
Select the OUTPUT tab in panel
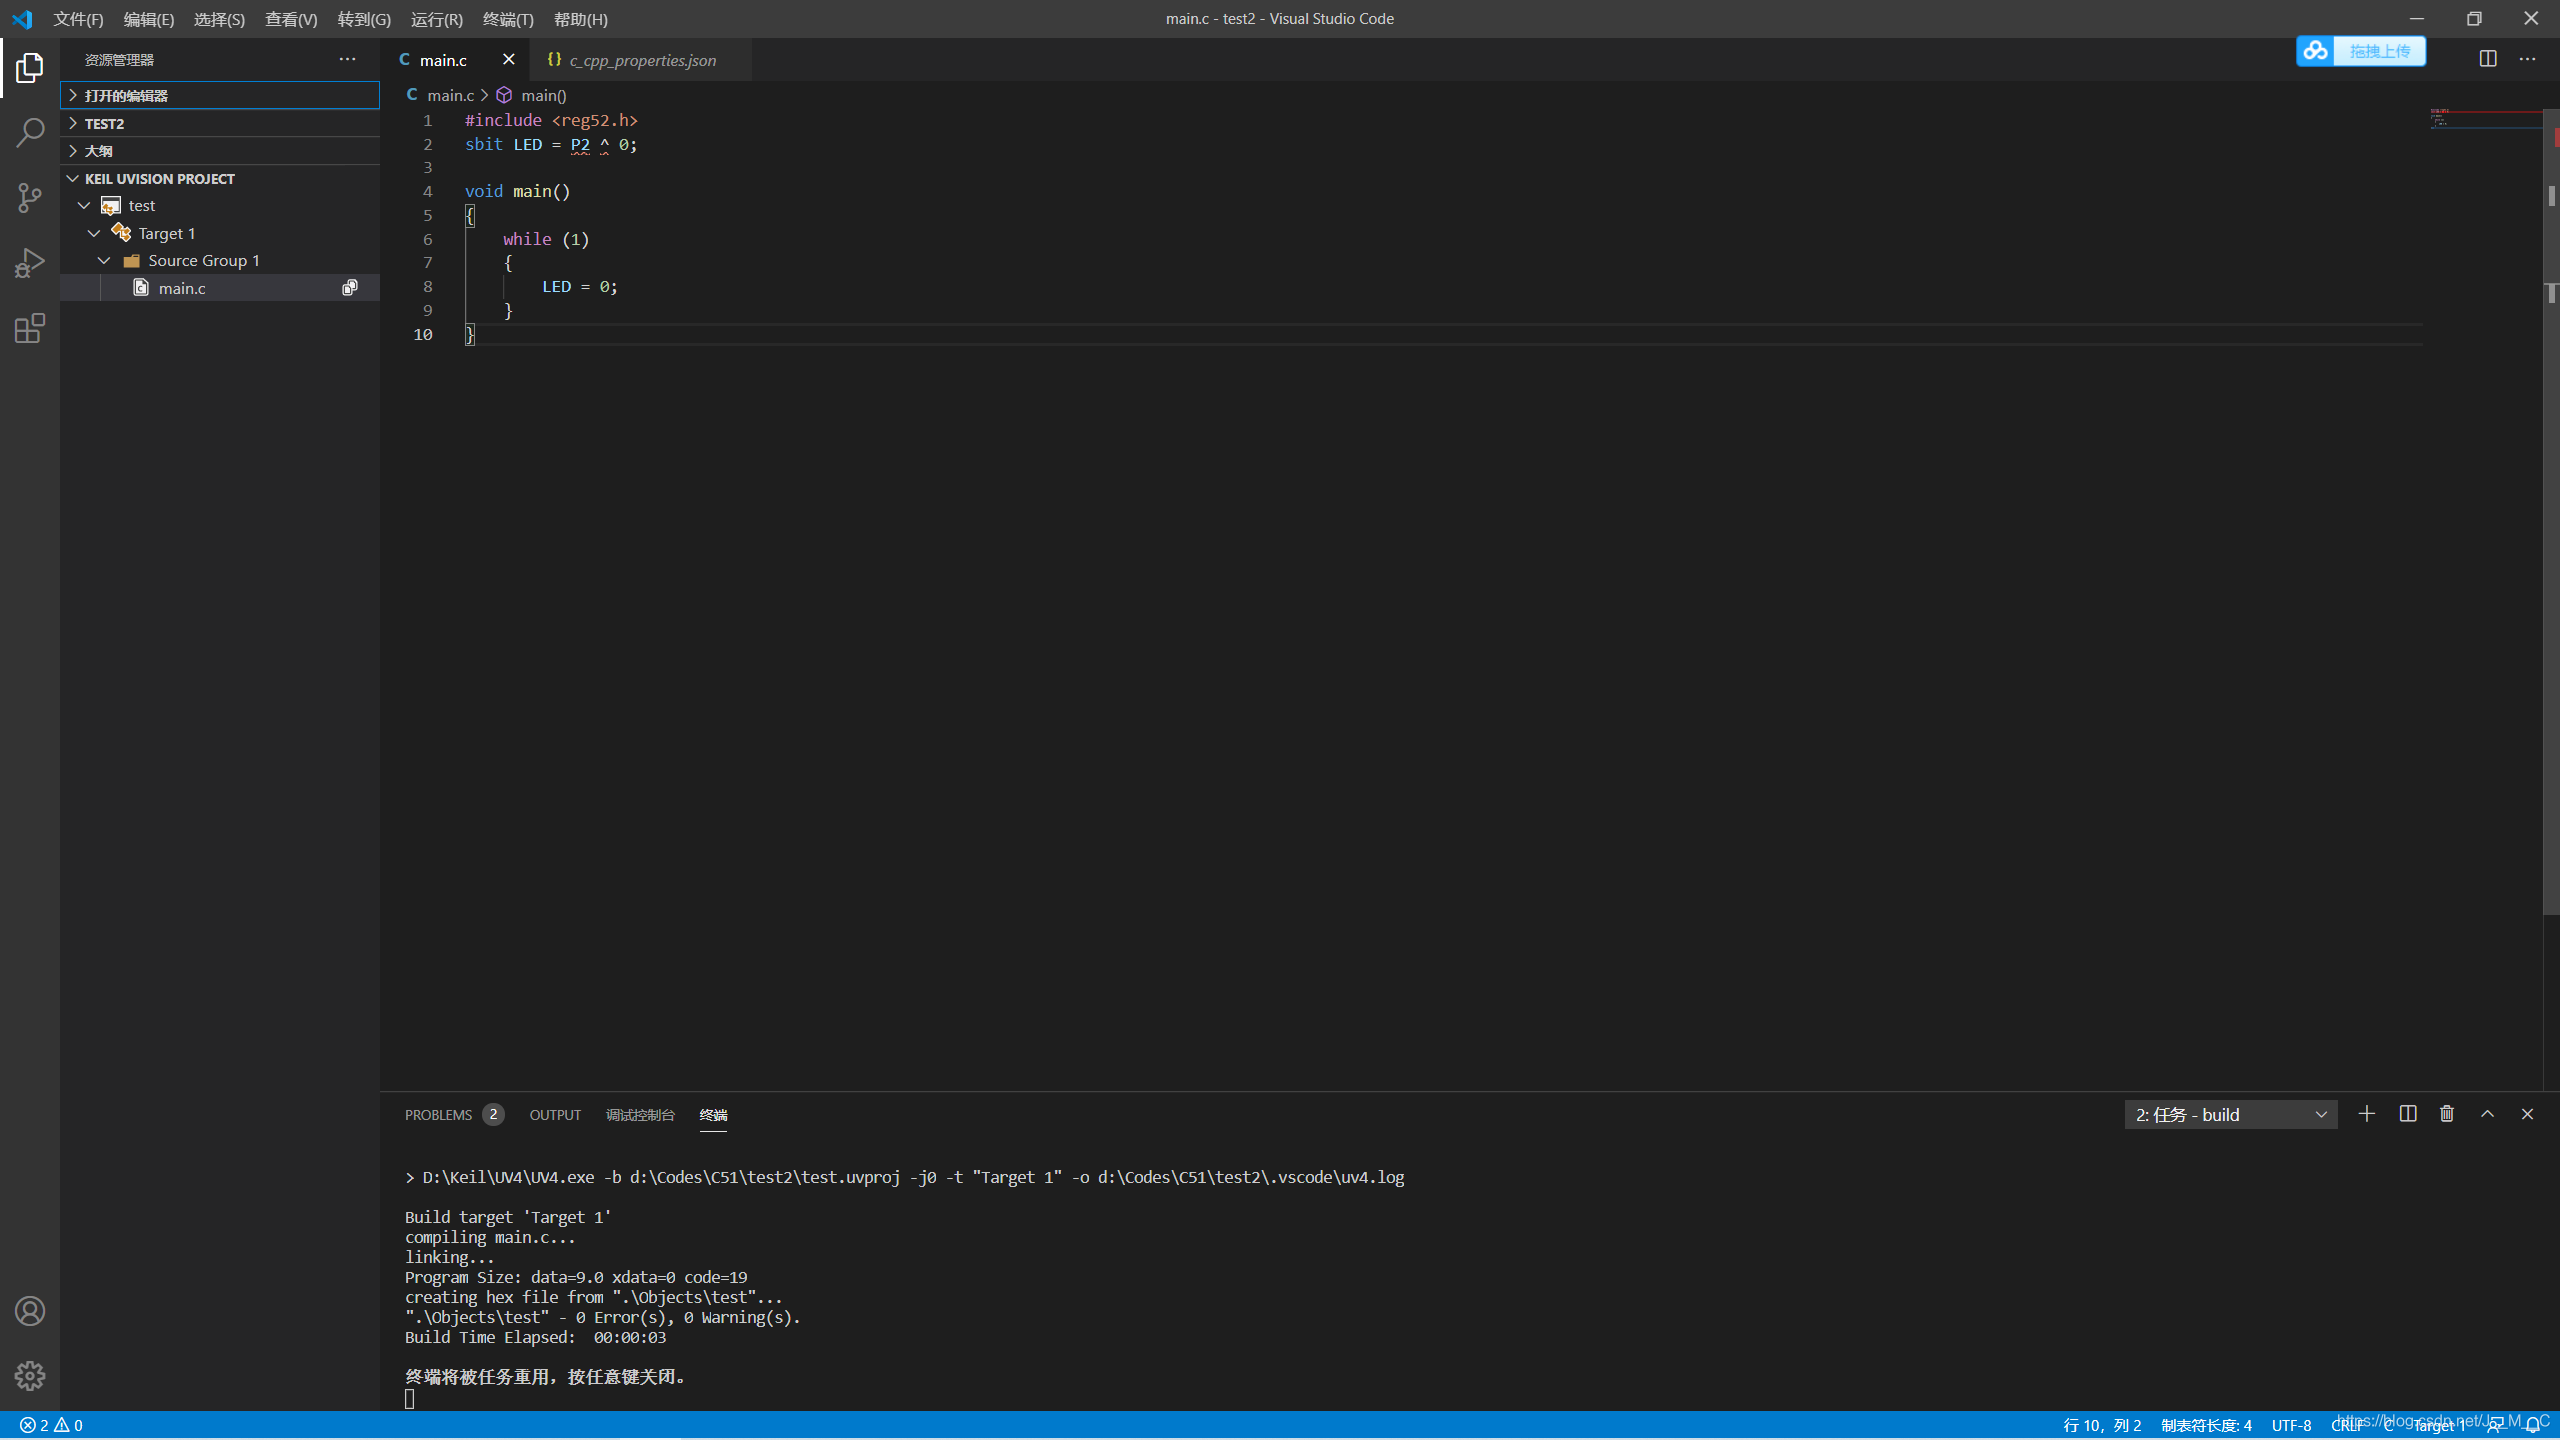[554, 1113]
